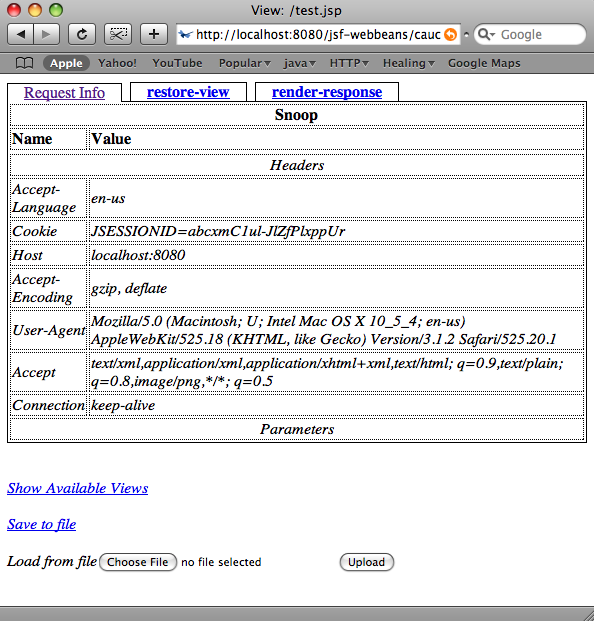Switch to the render-response tab
594x621 pixels.
(327, 92)
